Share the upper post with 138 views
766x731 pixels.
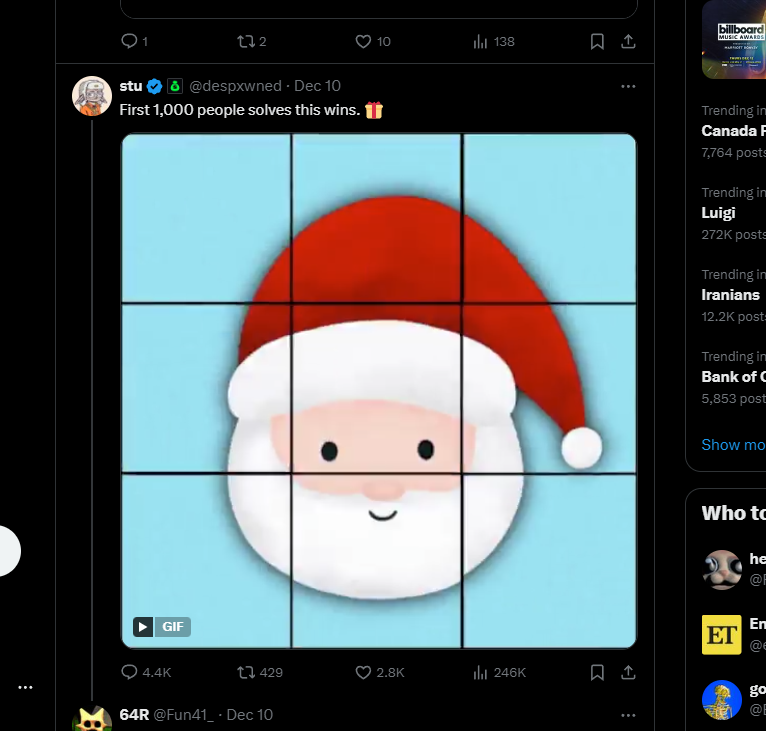click(x=628, y=42)
